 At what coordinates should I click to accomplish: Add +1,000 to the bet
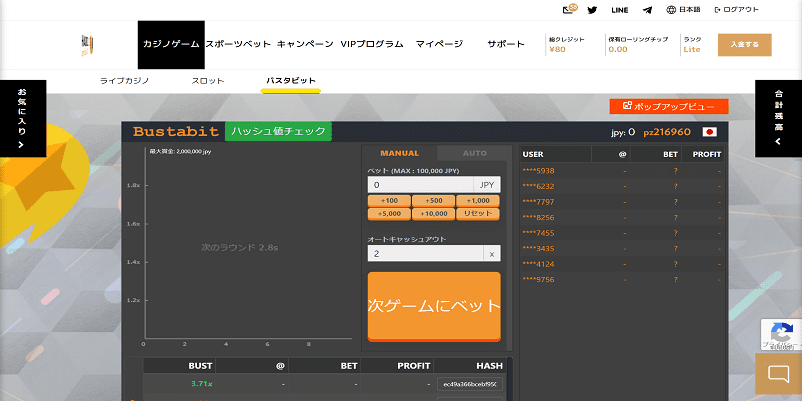pos(478,201)
